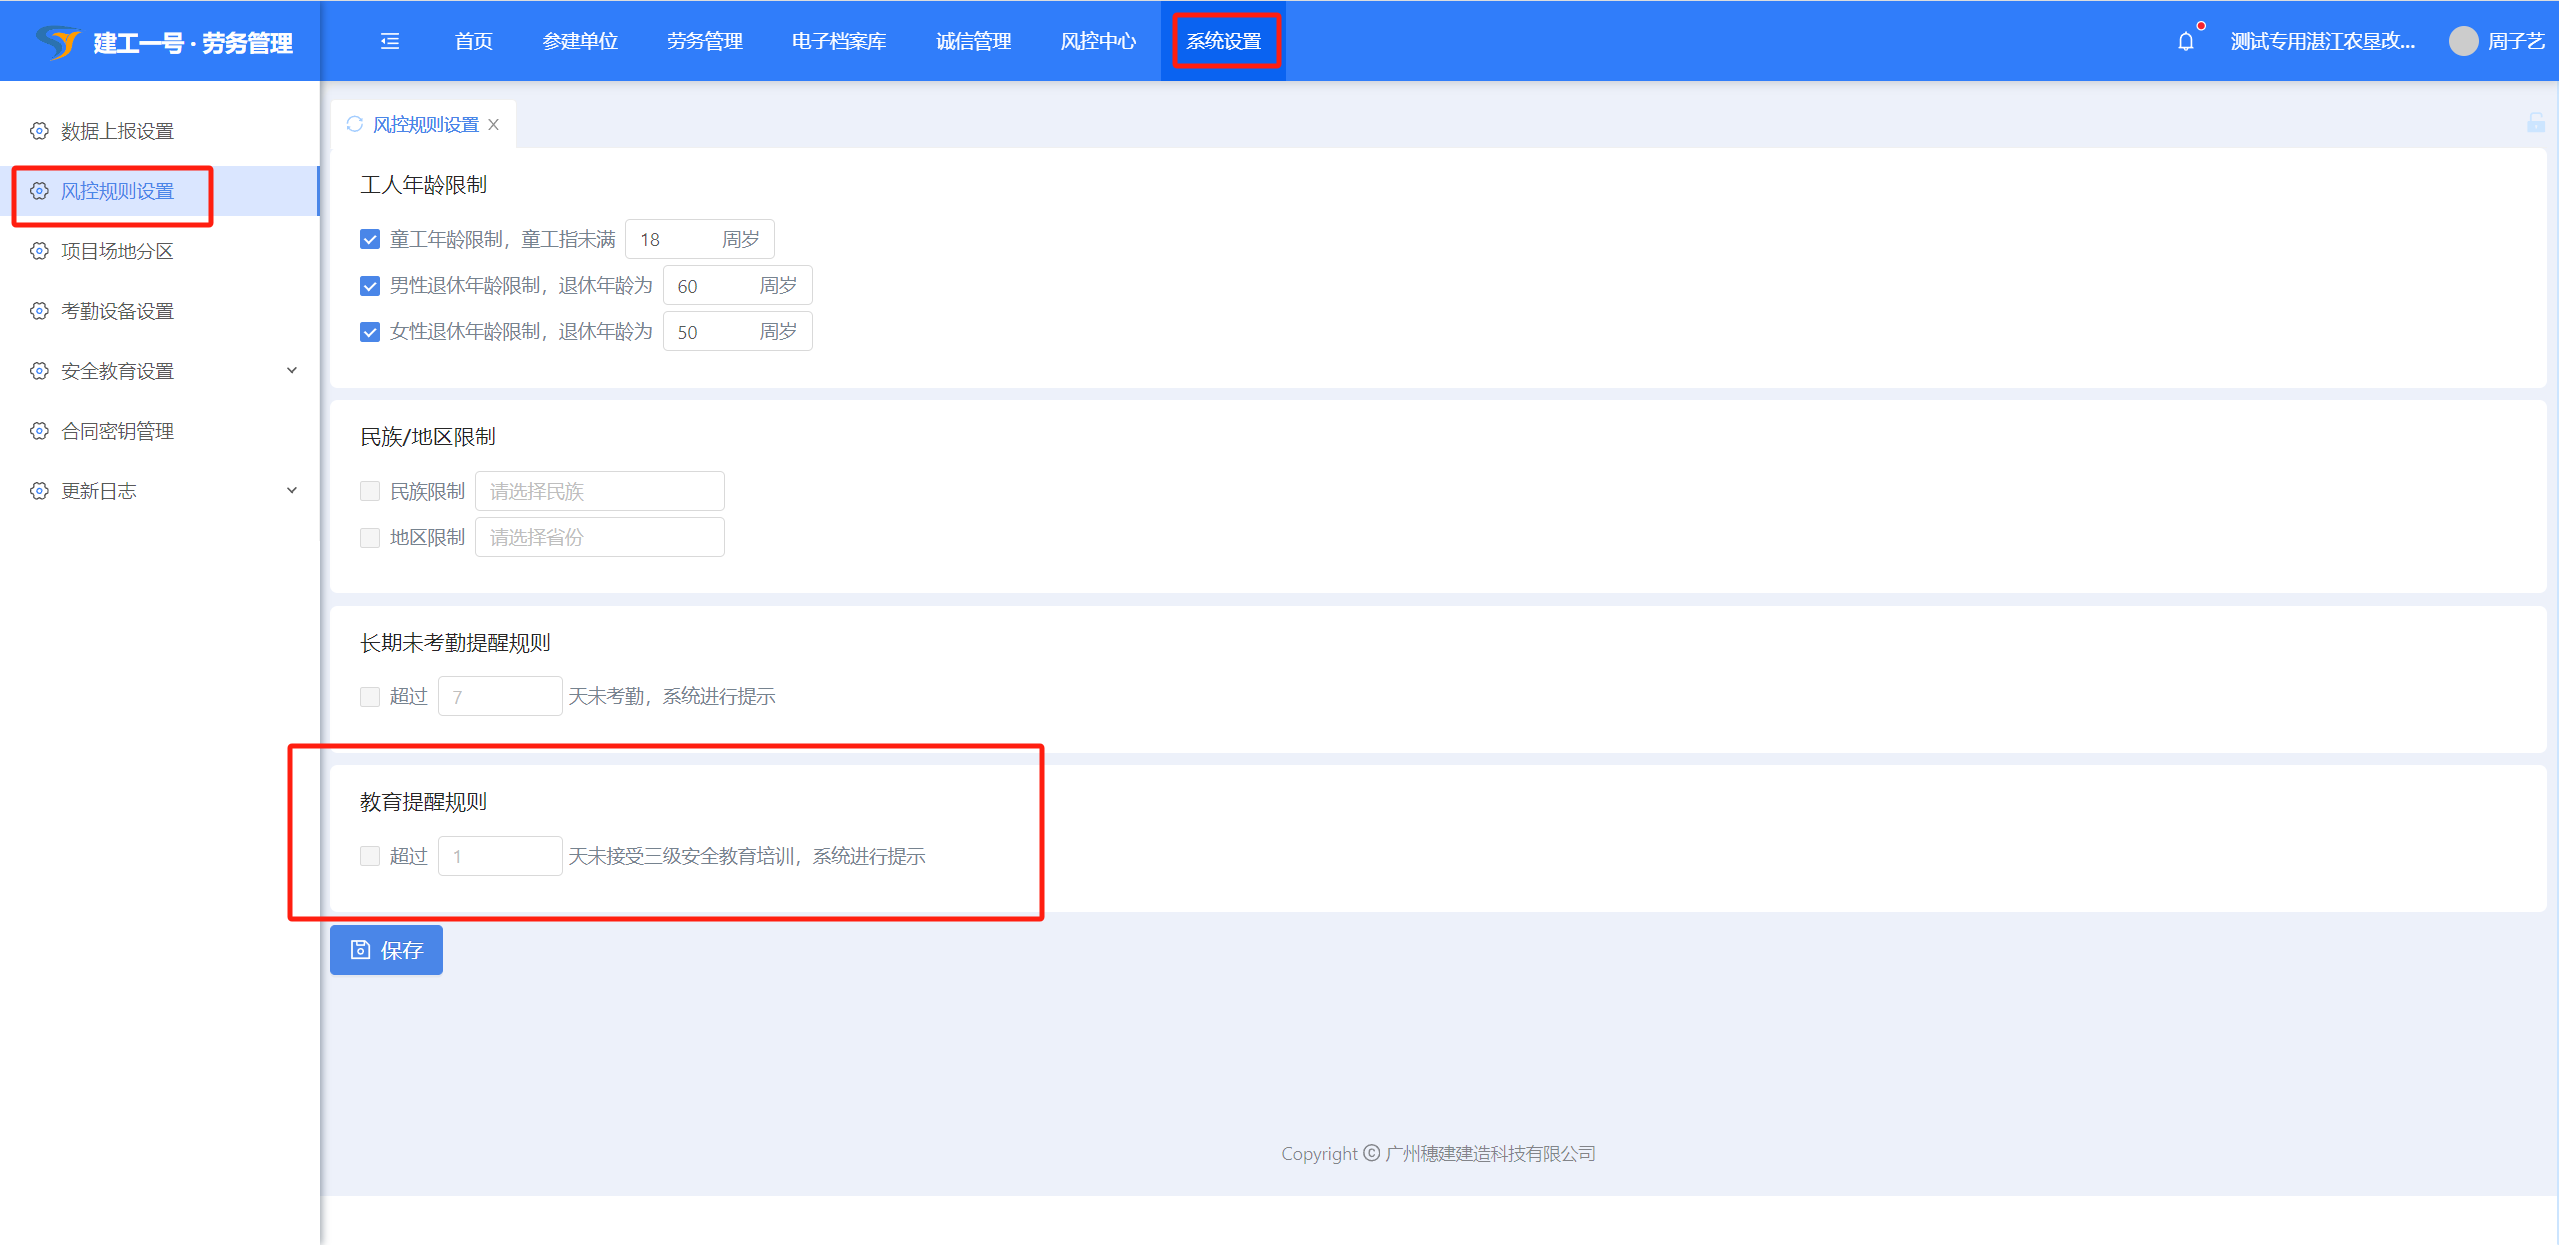This screenshot has height=1245, width=2559.
Task: Click the user avatar next to 周子艺
Action: (2463, 41)
